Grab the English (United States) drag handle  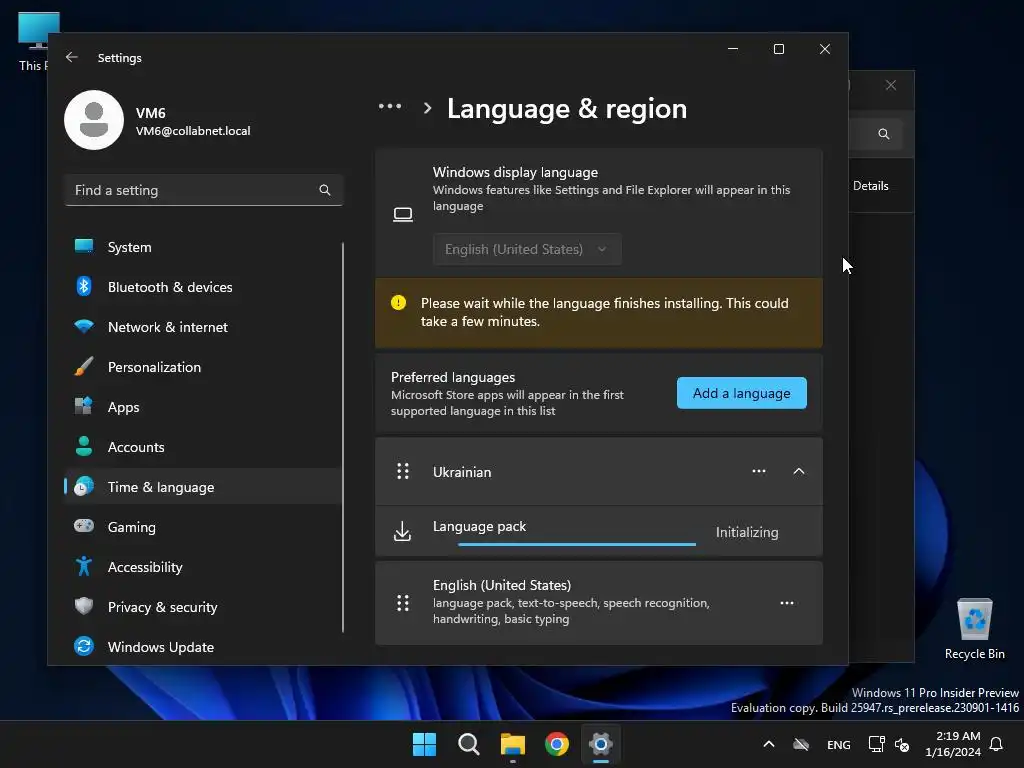[403, 603]
